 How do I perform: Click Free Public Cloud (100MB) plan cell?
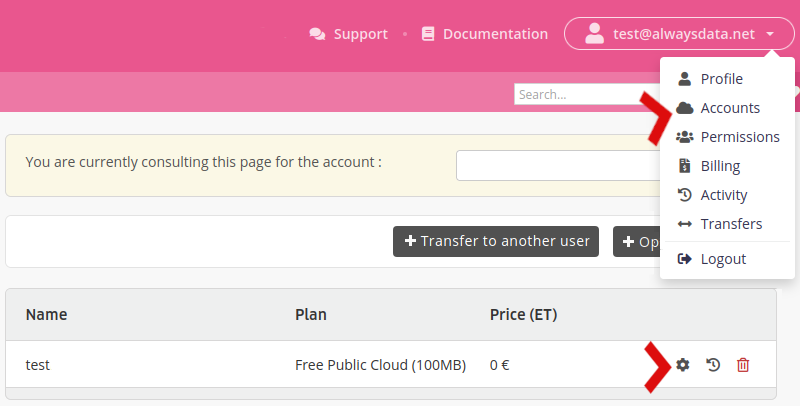(380, 365)
